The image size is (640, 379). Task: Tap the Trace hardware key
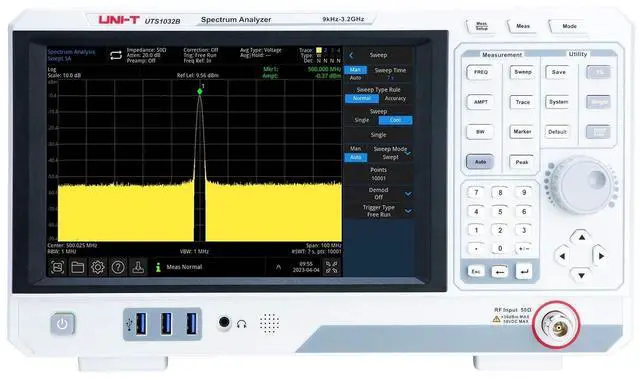(x=522, y=102)
